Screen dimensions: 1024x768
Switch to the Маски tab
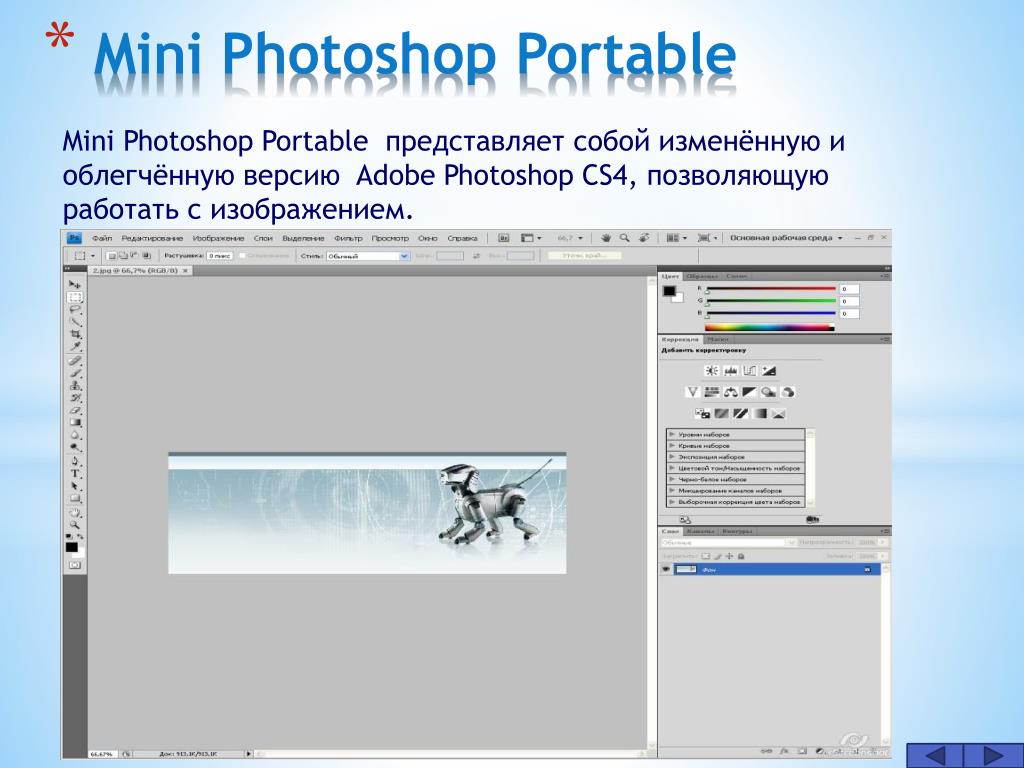coord(718,340)
